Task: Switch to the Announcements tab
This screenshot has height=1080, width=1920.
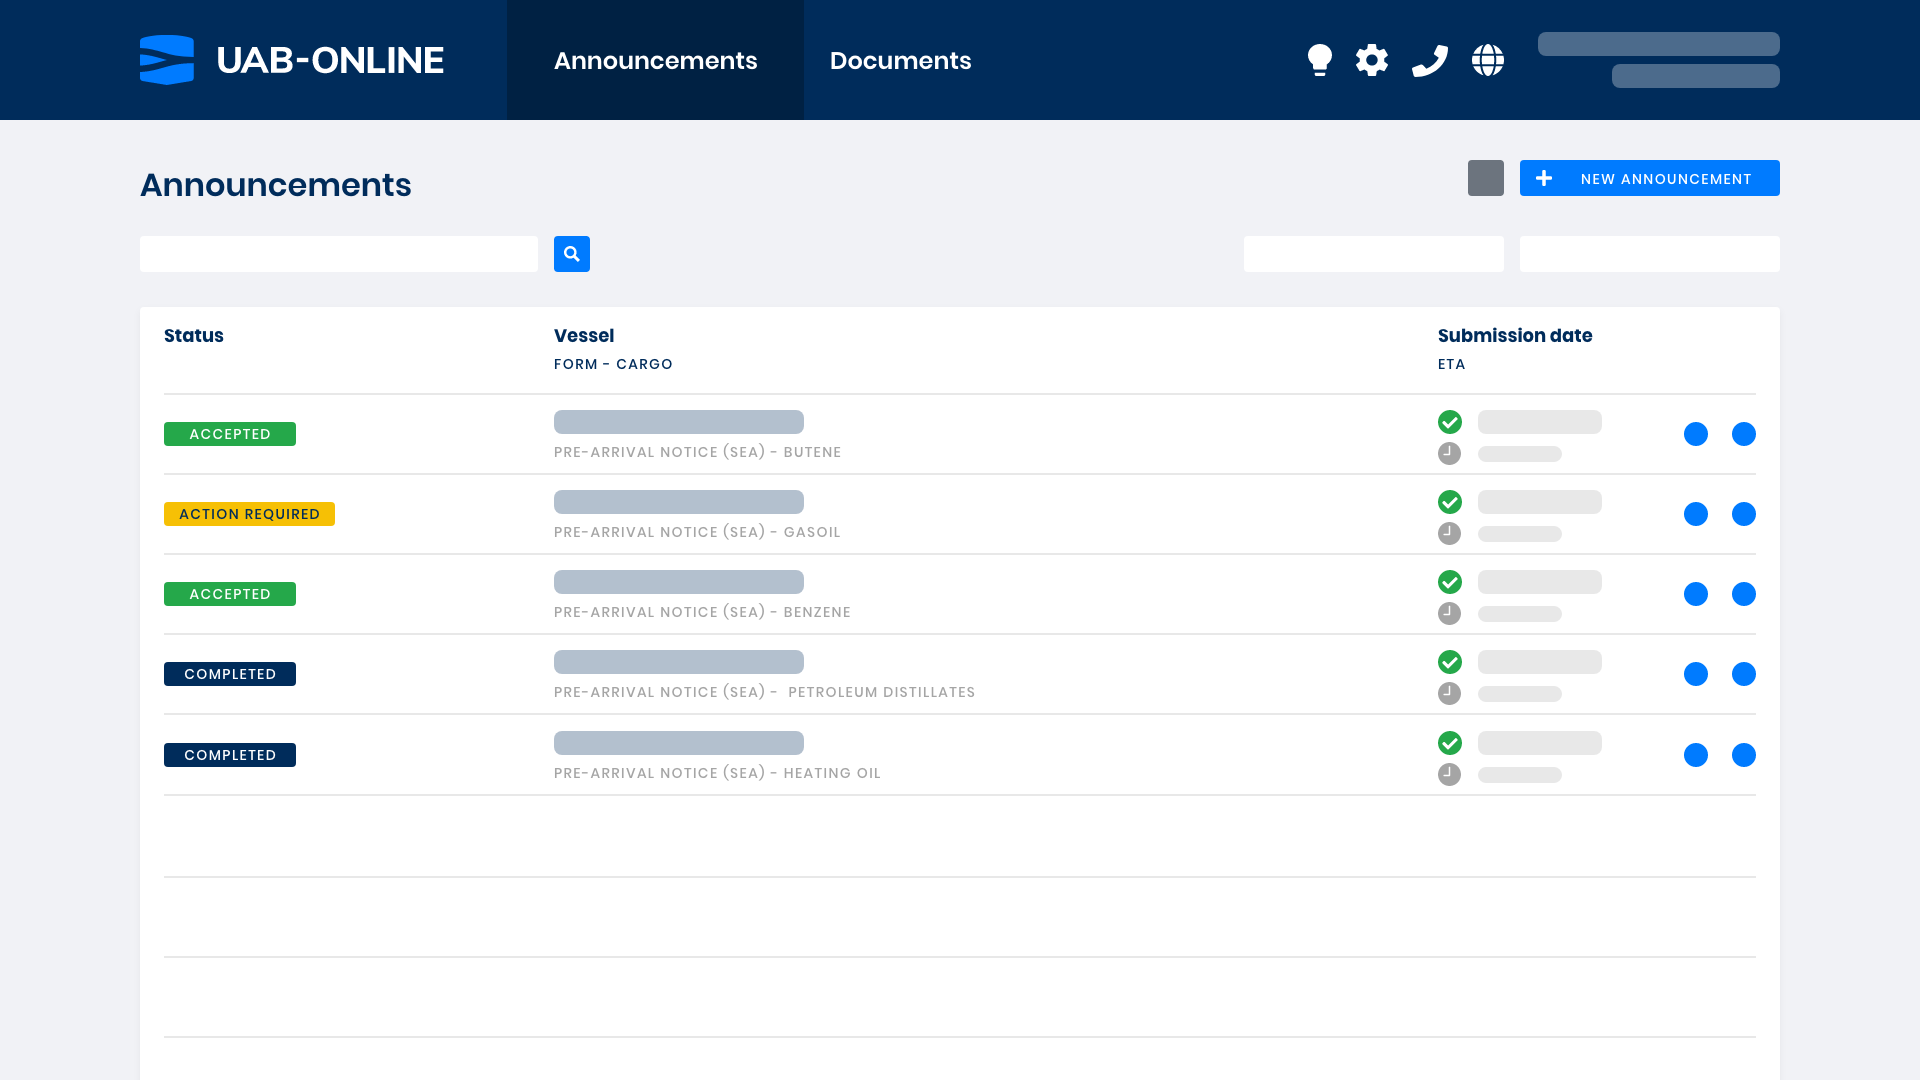Action: pos(656,60)
